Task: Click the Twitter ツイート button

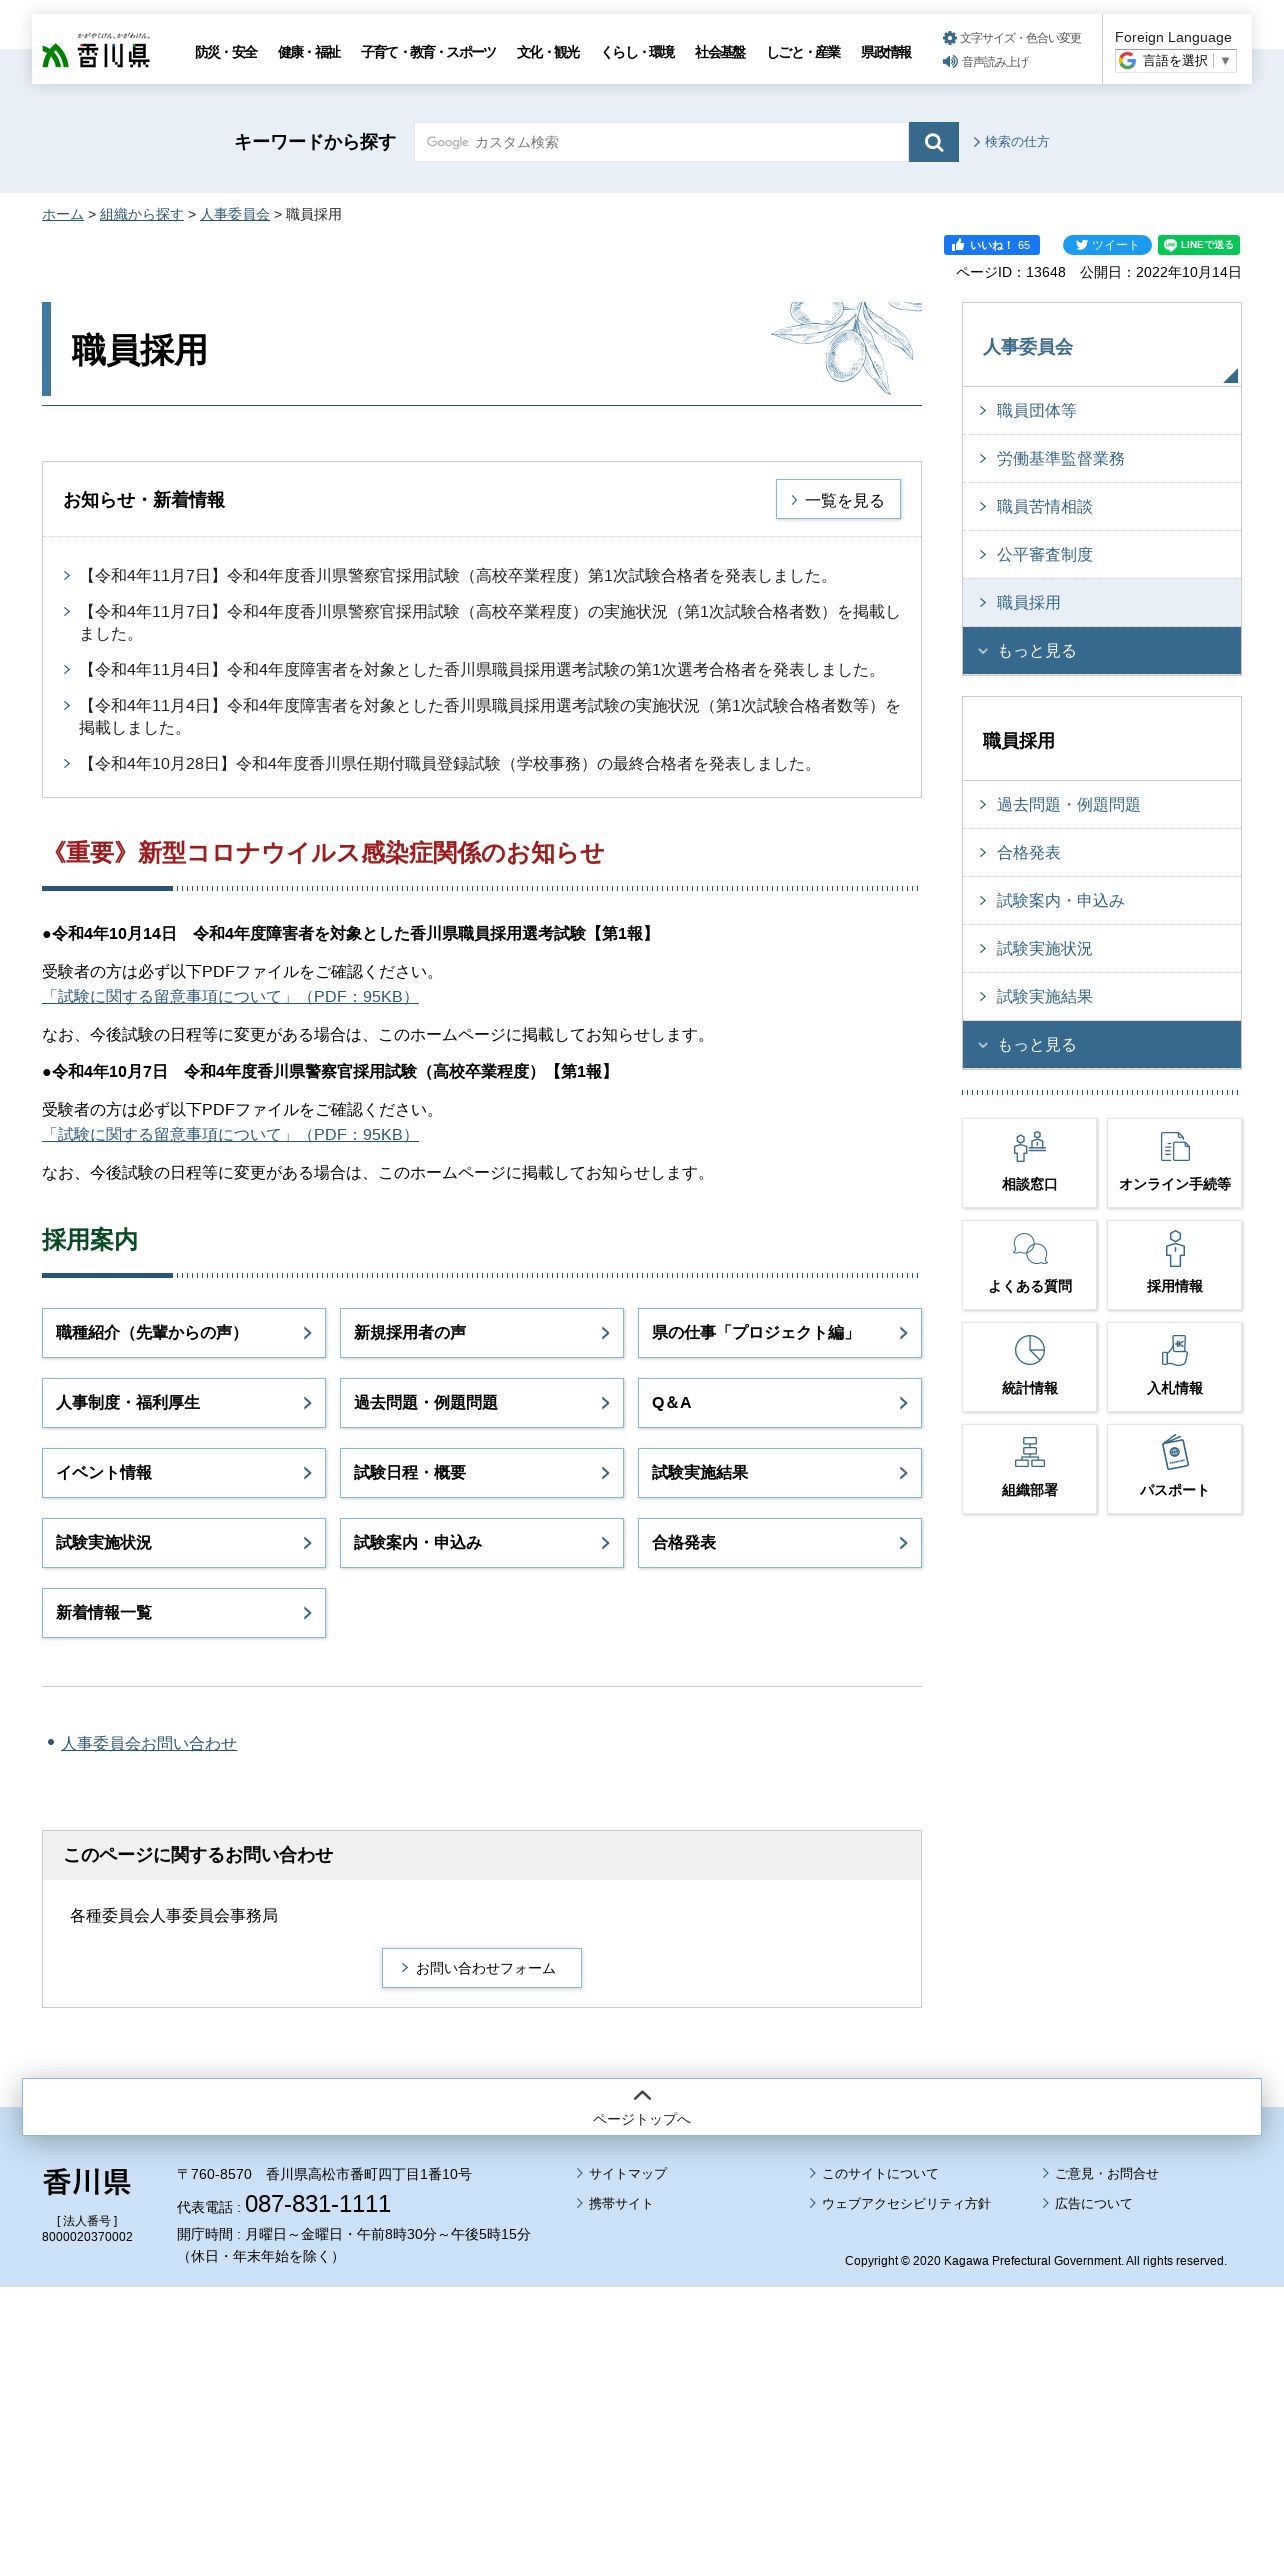Action: pyautogui.click(x=1106, y=245)
